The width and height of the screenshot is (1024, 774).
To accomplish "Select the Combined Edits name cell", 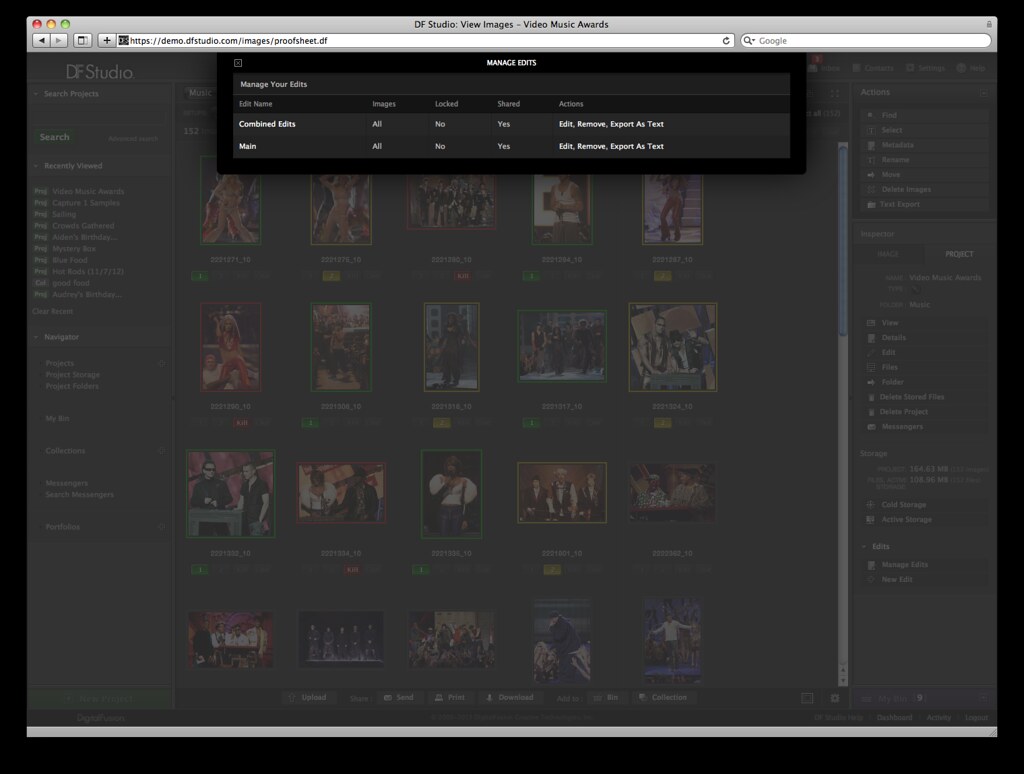I will pos(267,124).
